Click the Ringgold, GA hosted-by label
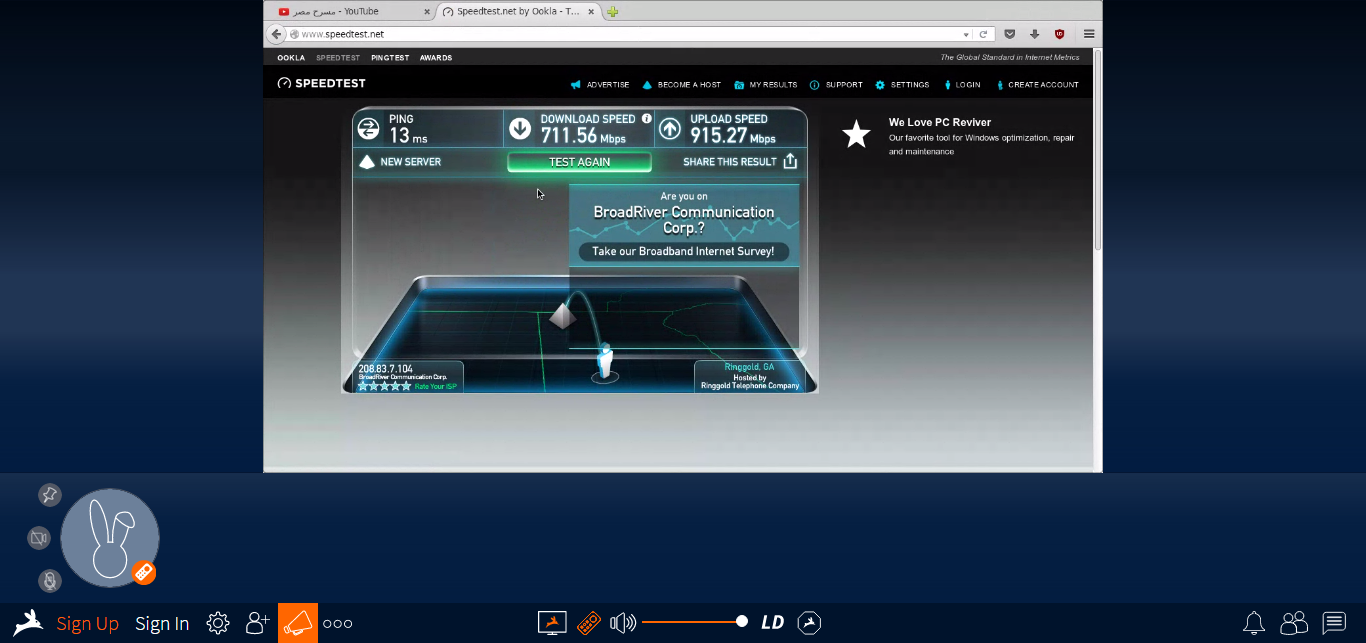This screenshot has width=1366, height=643. [x=750, y=376]
